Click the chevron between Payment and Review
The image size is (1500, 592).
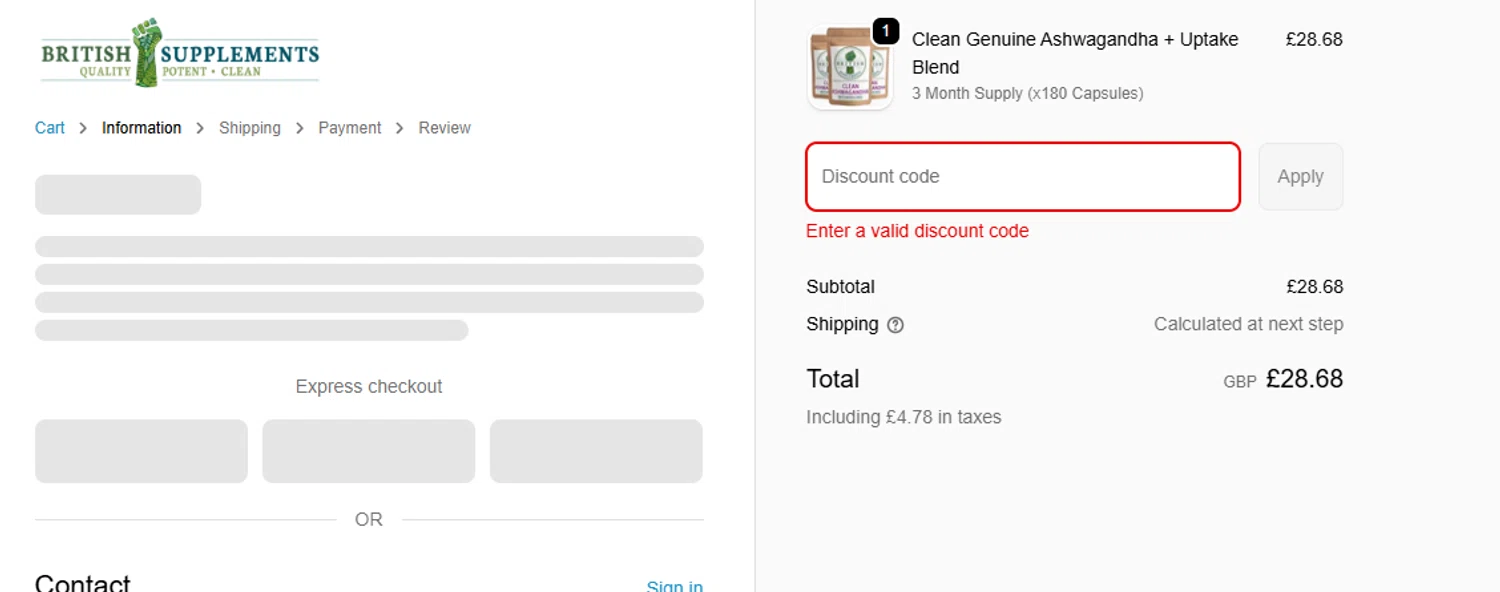400,128
